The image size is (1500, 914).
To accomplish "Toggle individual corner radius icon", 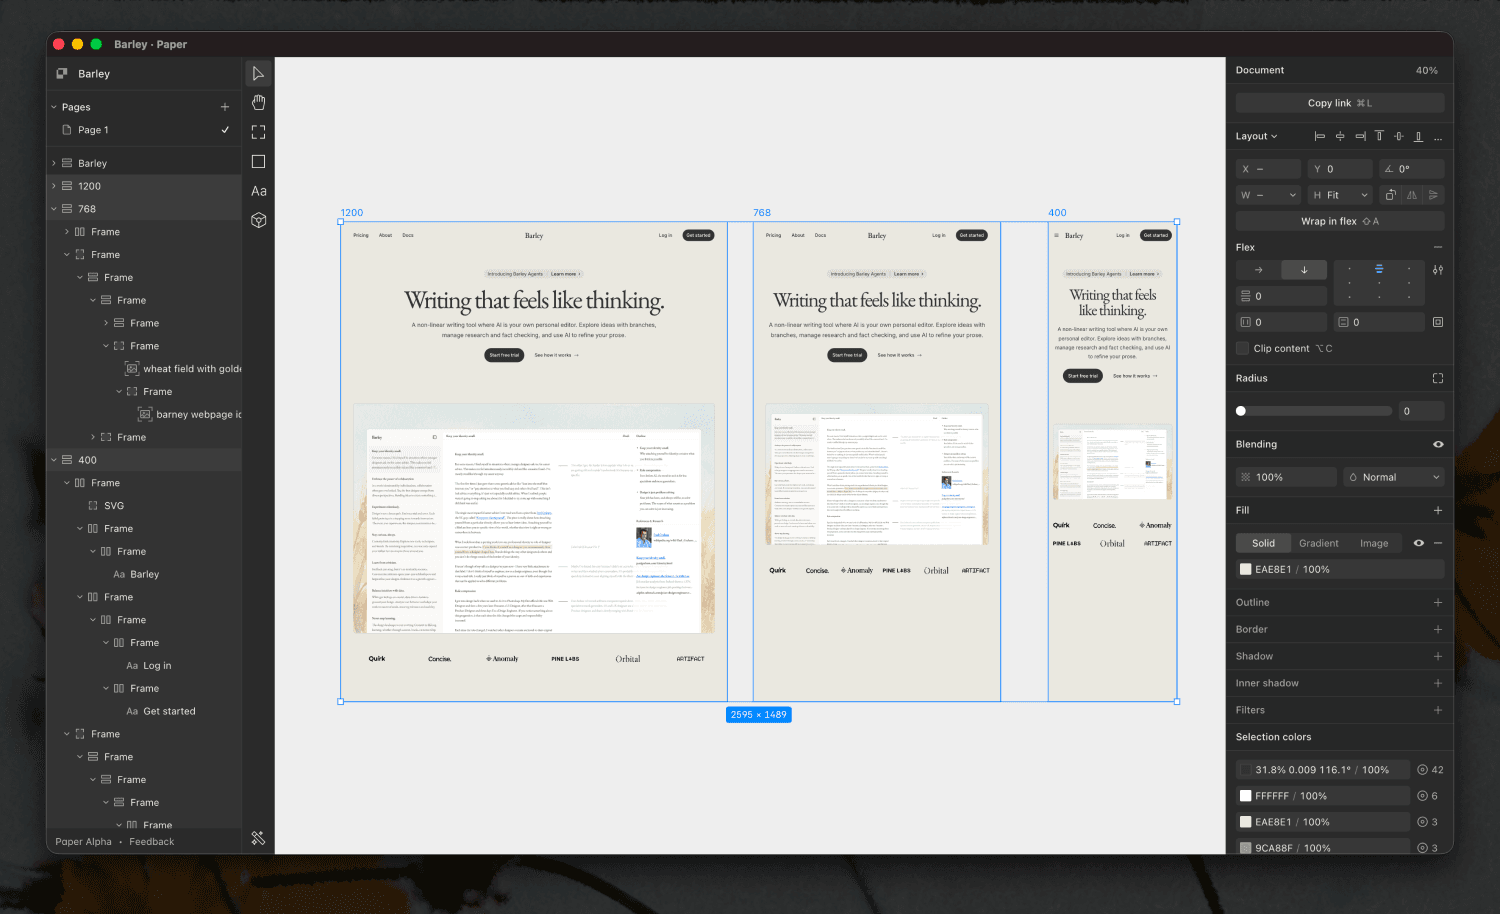I will pyautogui.click(x=1438, y=378).
